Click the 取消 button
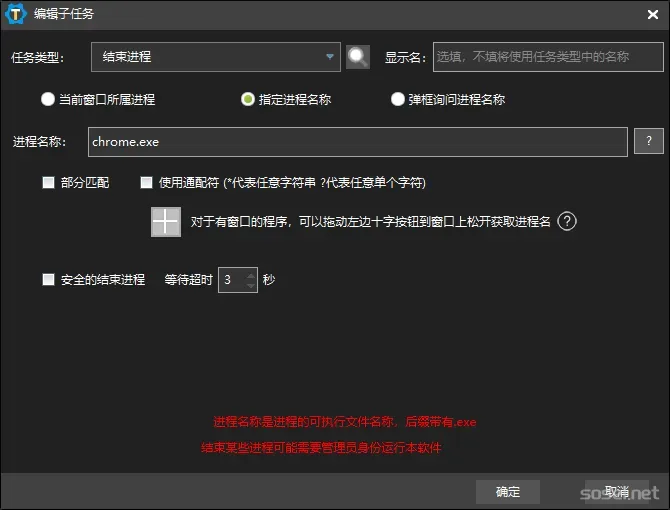The image size is (670, 510). point(617,492)
